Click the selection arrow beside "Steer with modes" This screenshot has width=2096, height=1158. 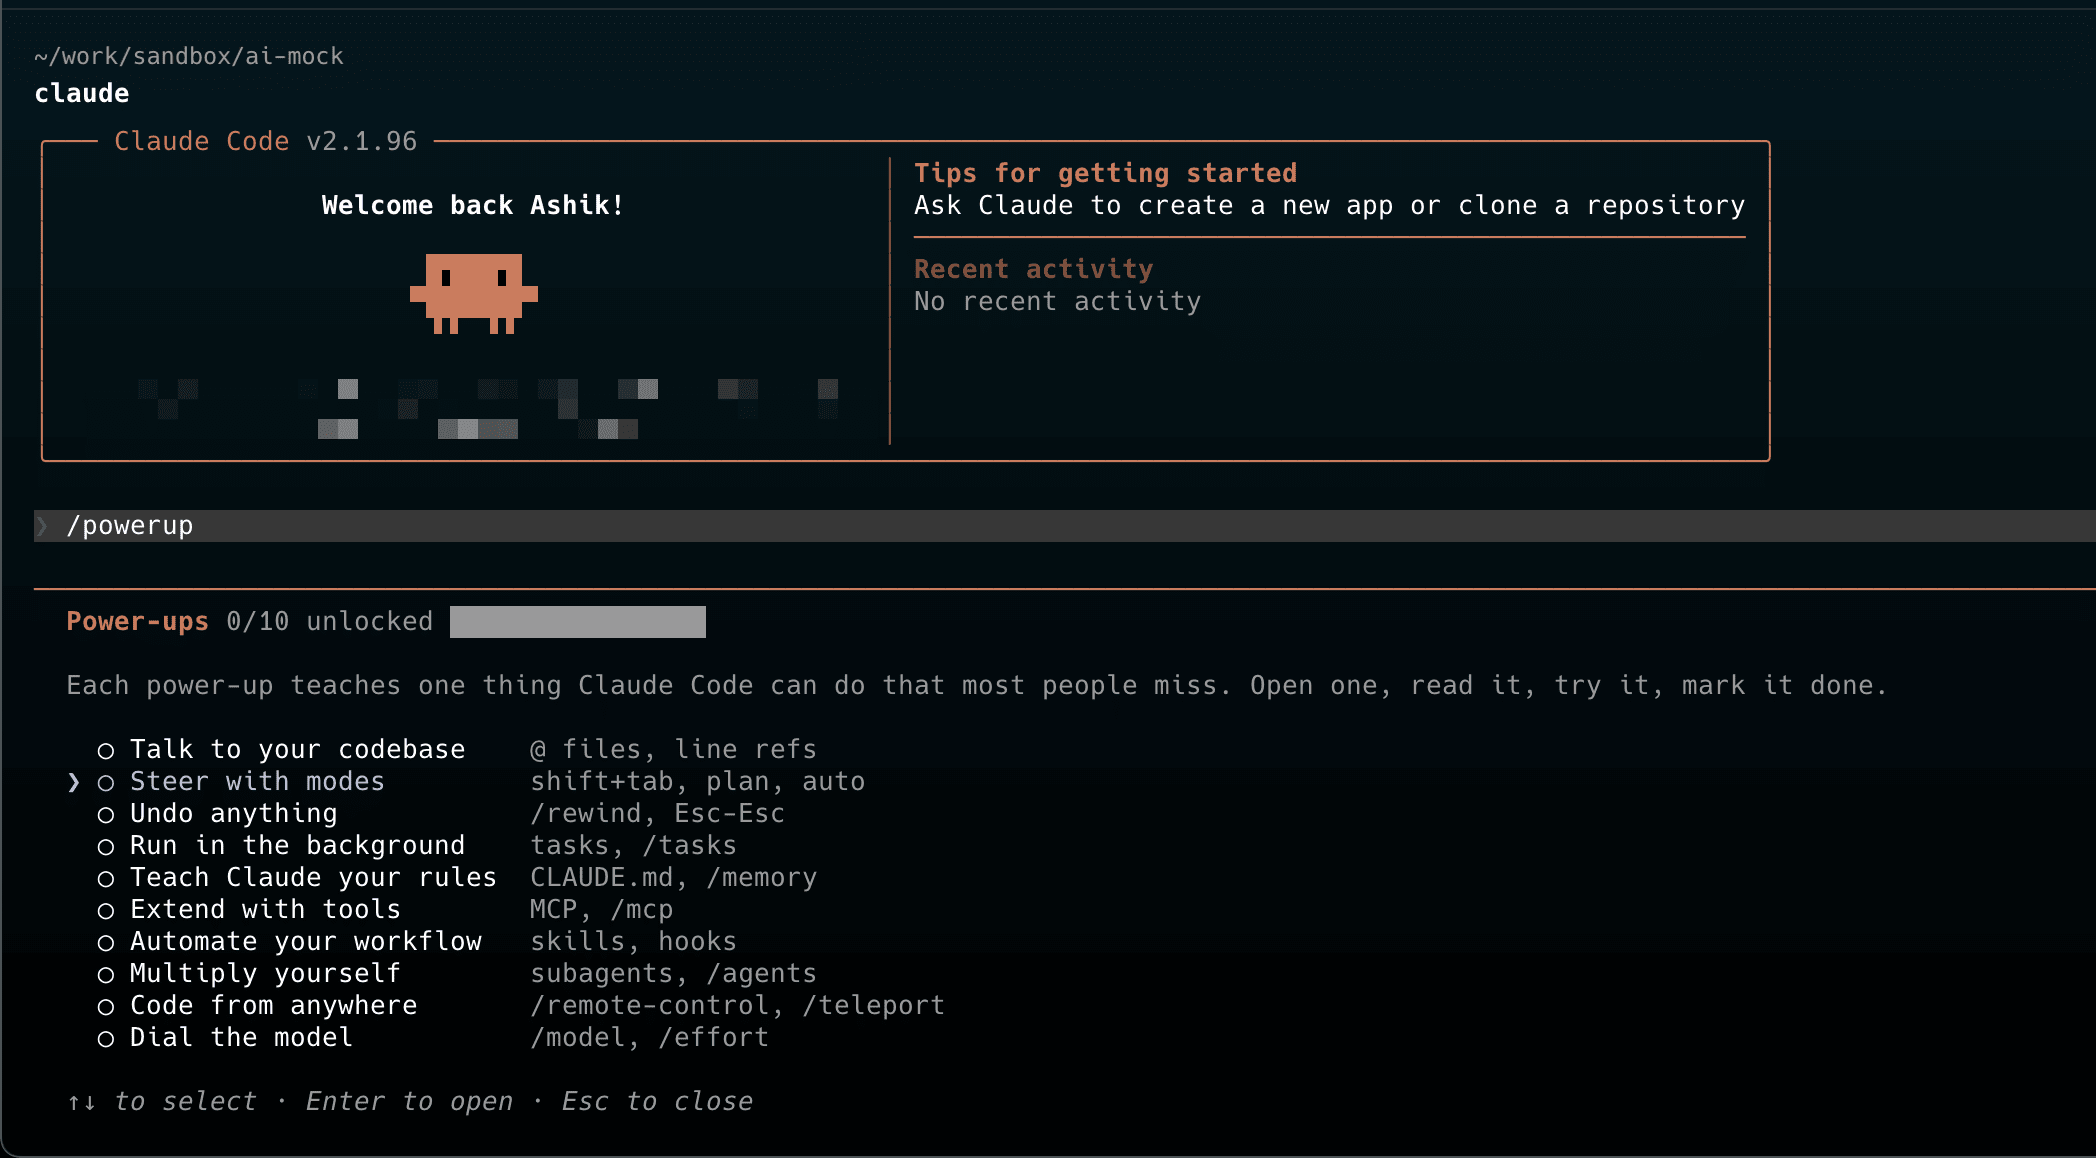tap(73, 782)
